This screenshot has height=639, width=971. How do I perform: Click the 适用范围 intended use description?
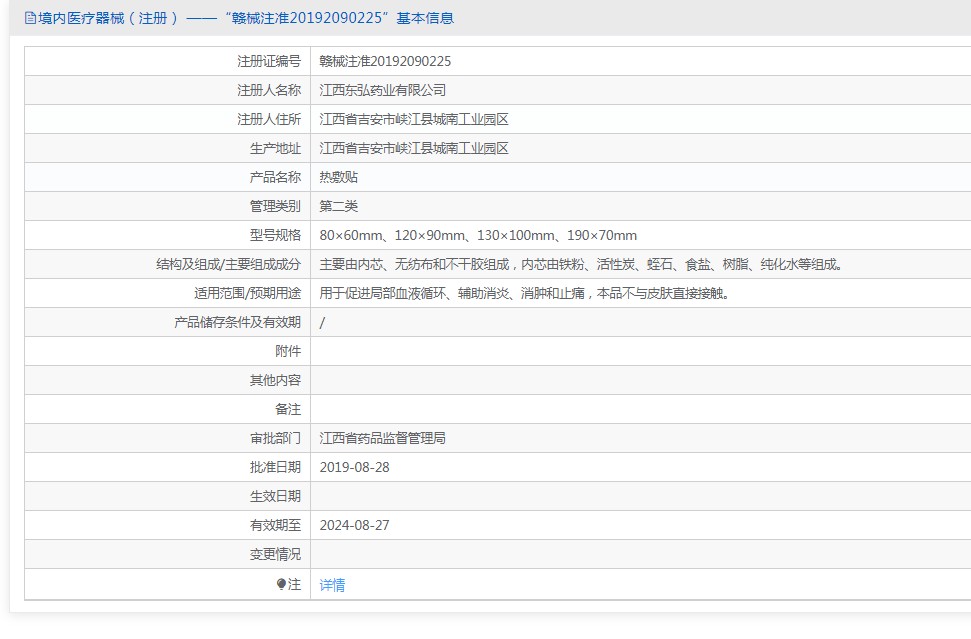coord(525,293)
